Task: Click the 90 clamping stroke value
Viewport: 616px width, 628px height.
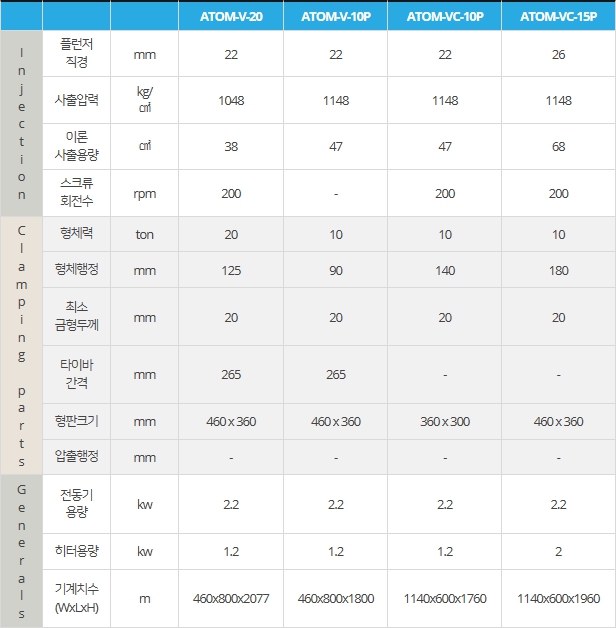Action: pos(336,271)
